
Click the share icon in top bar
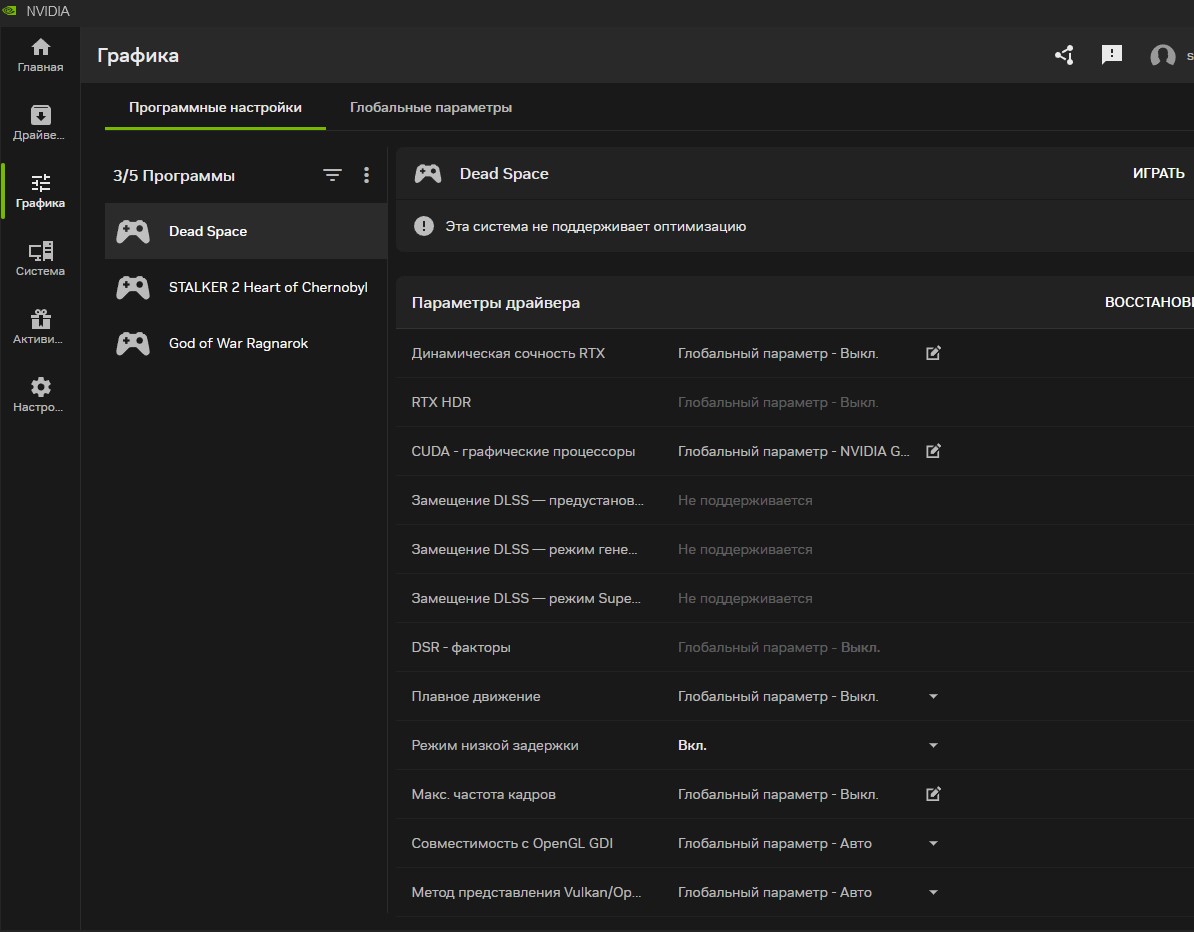[x=1064, y=55]
